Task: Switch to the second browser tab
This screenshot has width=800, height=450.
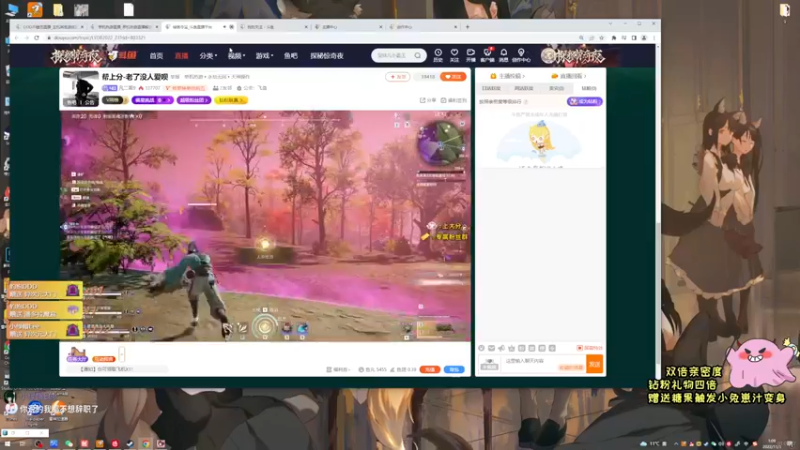Action: (123, 27)
